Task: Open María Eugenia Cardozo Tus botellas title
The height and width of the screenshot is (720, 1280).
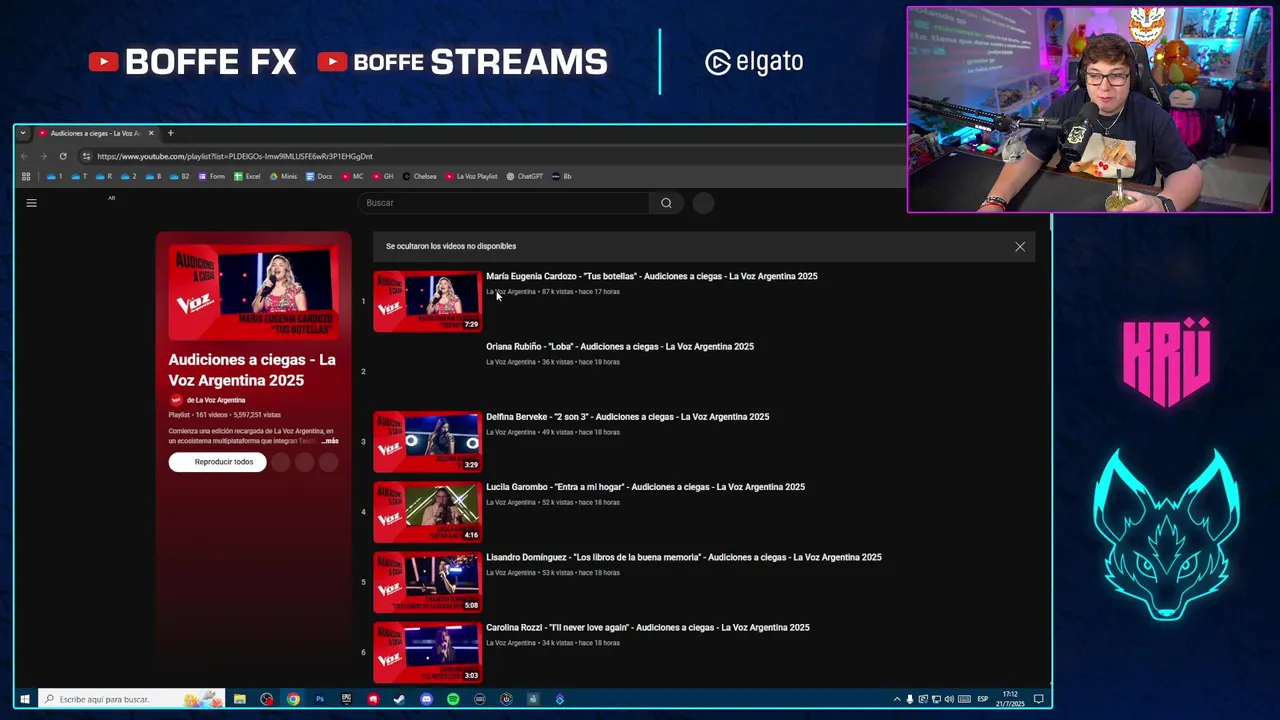Action: pos(652,277)
